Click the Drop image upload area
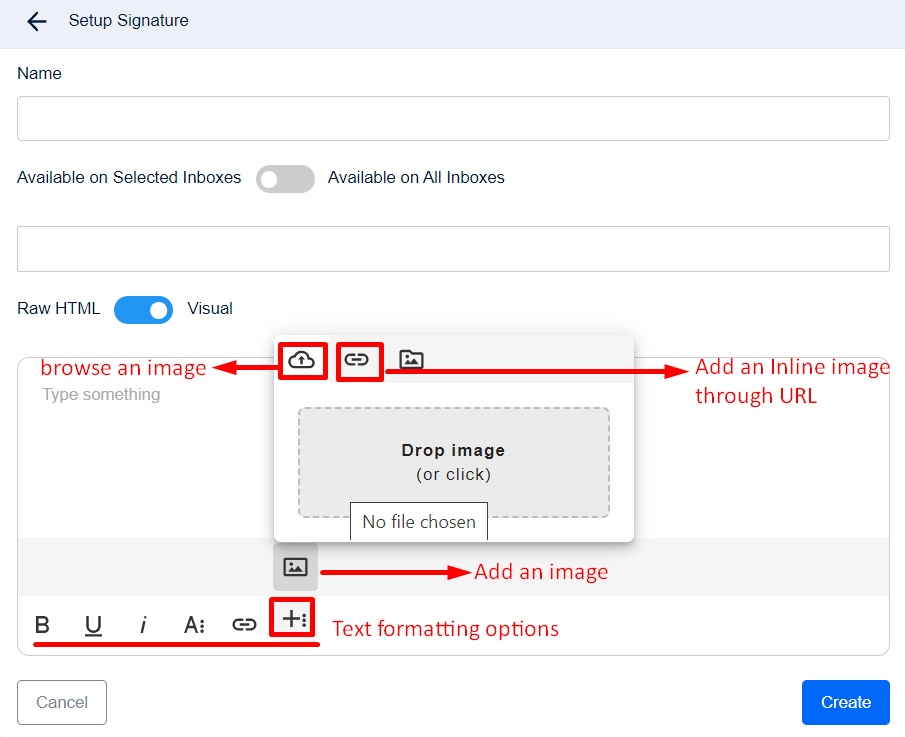905x737 pixels. point(454,462)
